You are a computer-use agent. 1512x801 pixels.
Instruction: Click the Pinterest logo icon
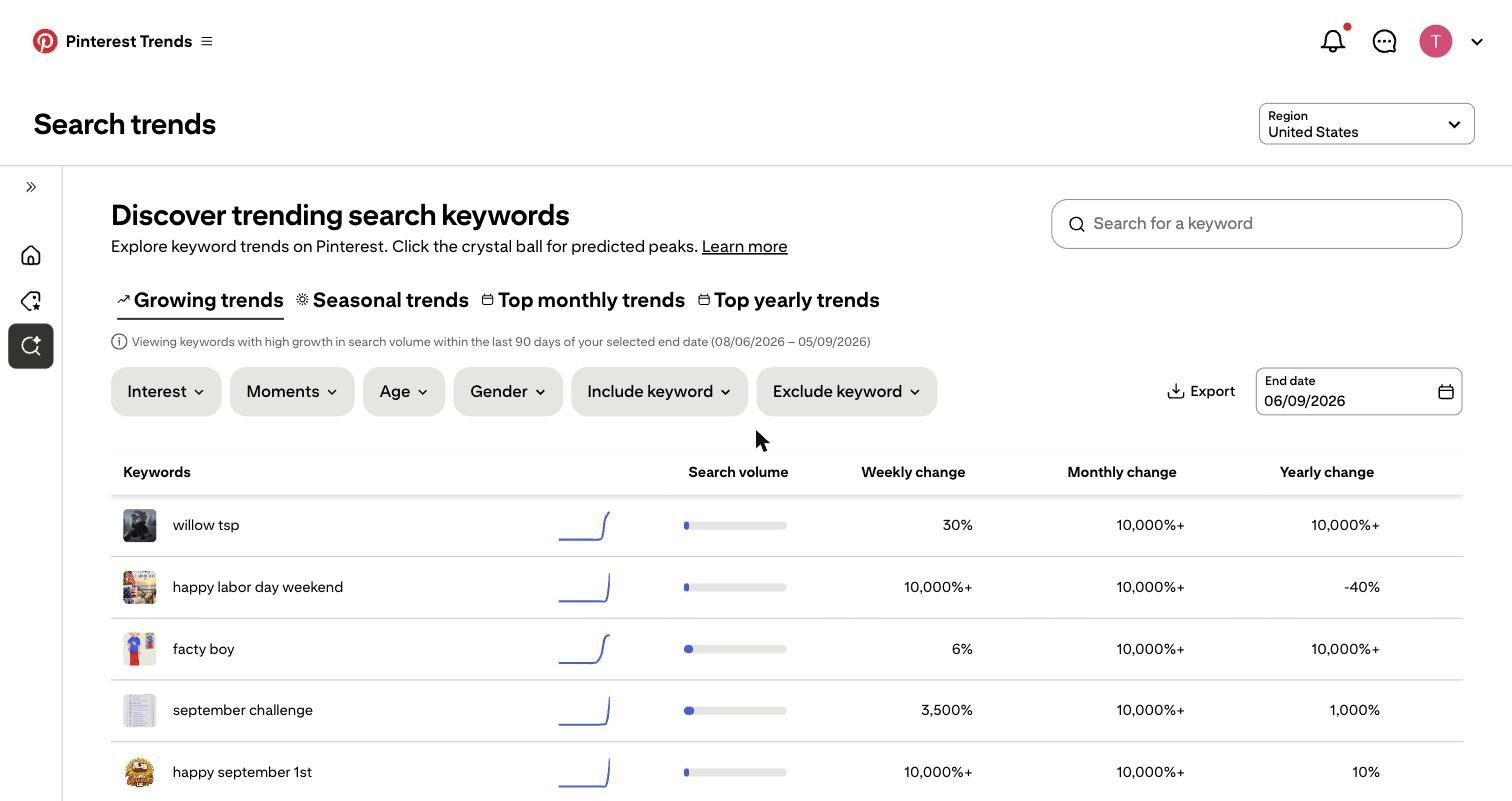pyautogui.click(x=45, y=41)
